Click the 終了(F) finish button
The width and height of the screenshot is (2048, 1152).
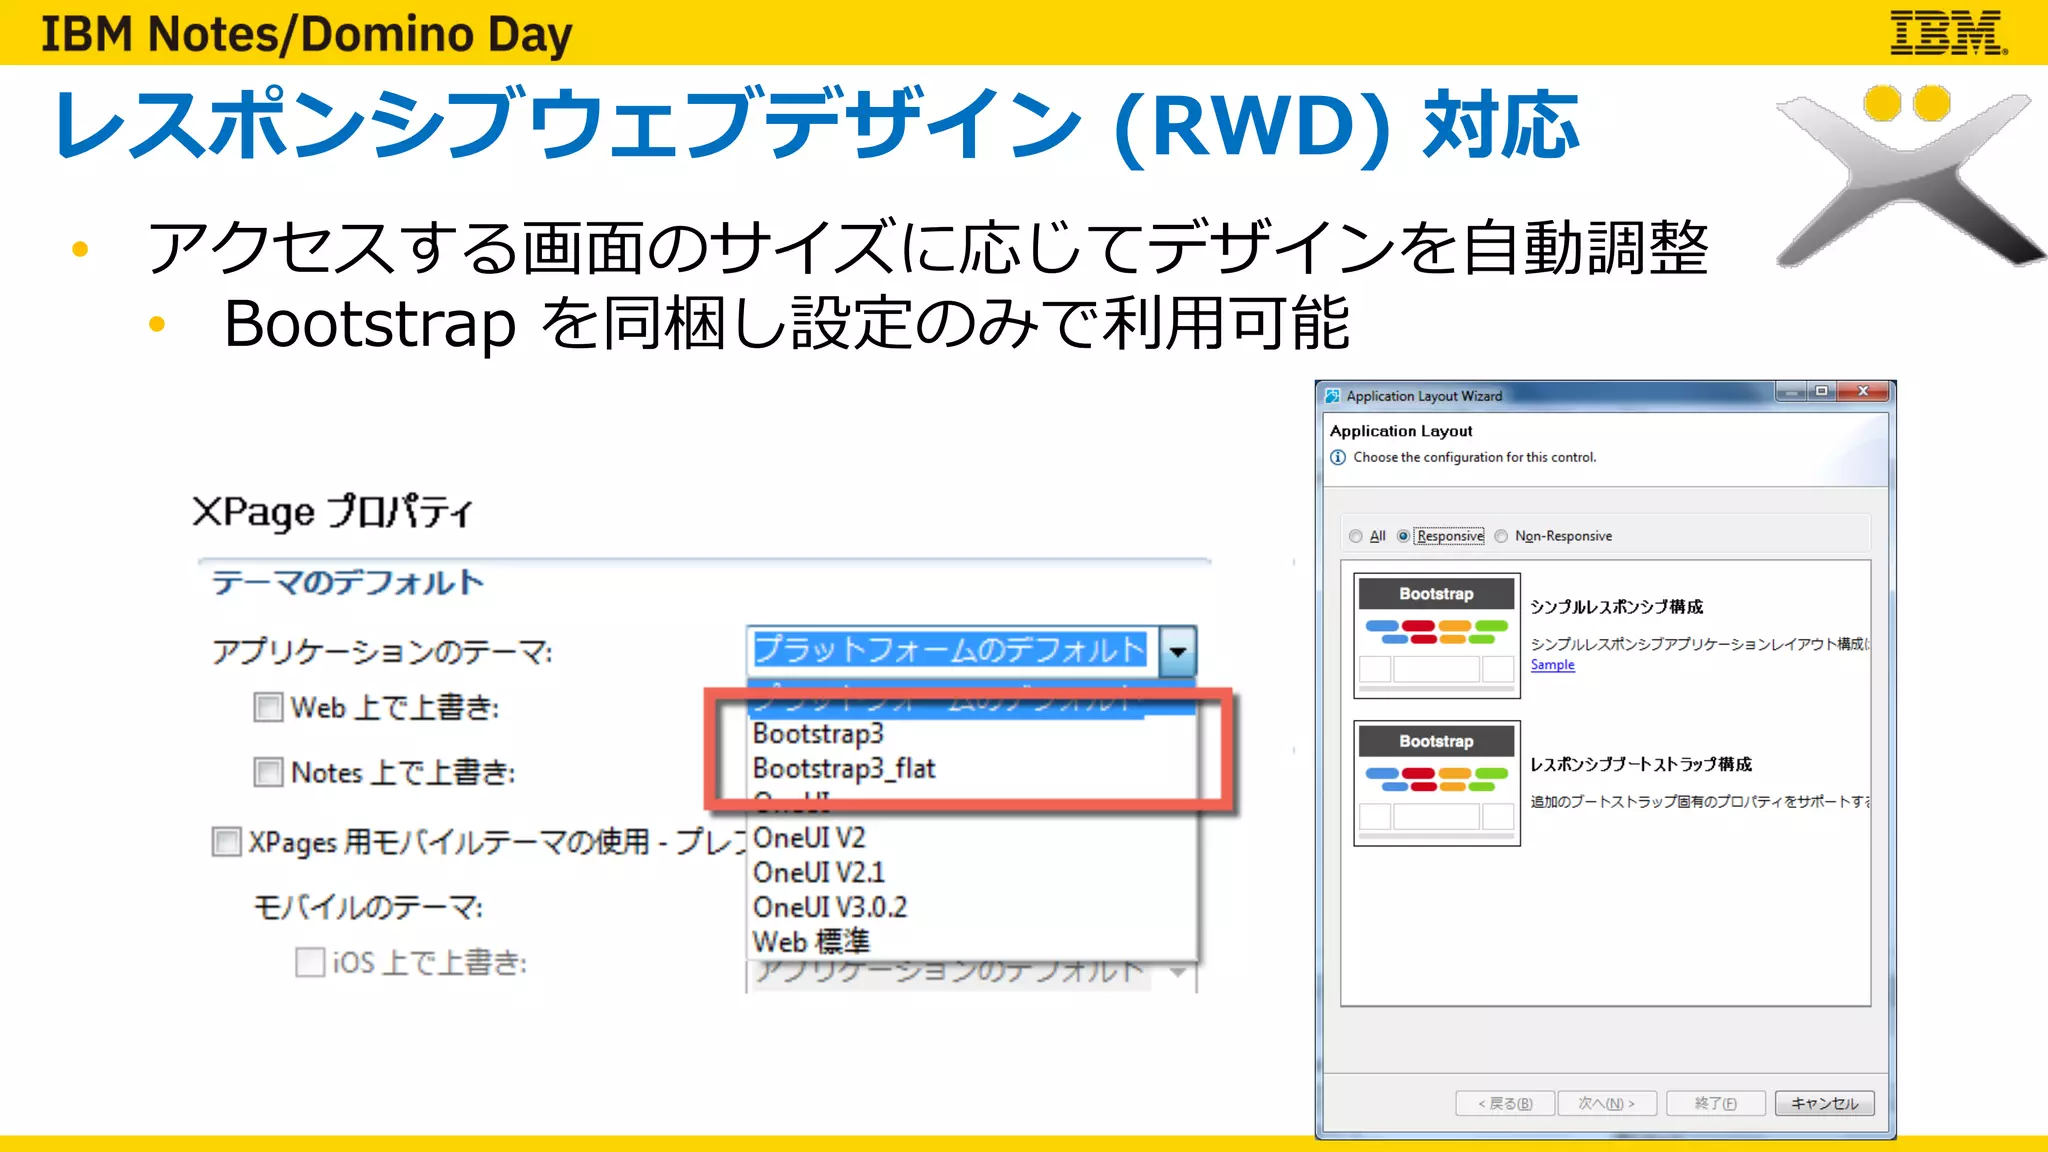(1715, 1103)
